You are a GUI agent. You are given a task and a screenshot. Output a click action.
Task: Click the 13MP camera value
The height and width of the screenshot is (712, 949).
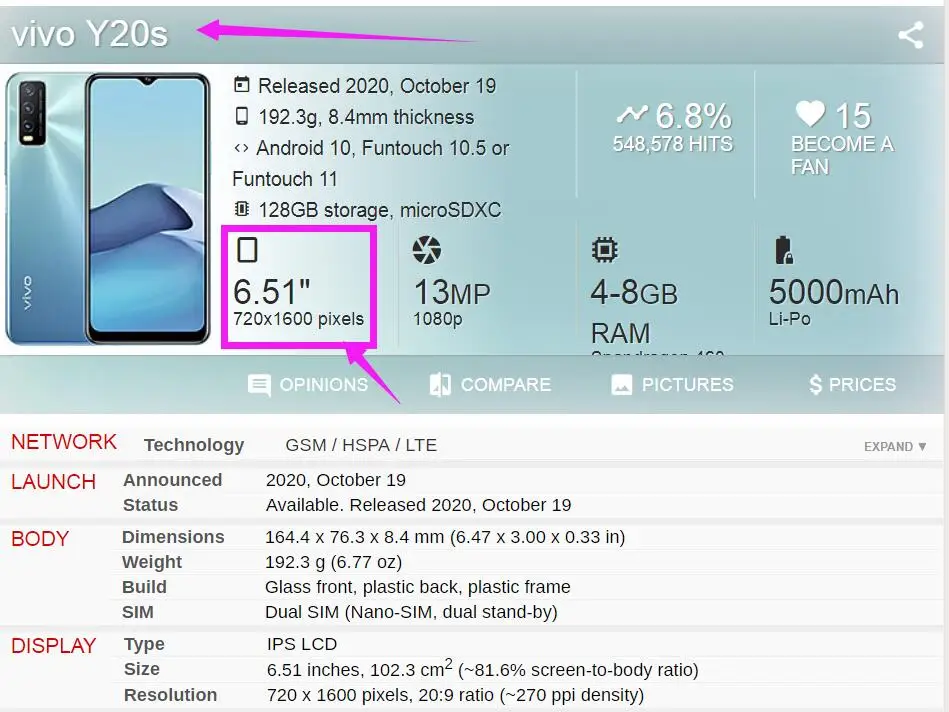(452, 292)
